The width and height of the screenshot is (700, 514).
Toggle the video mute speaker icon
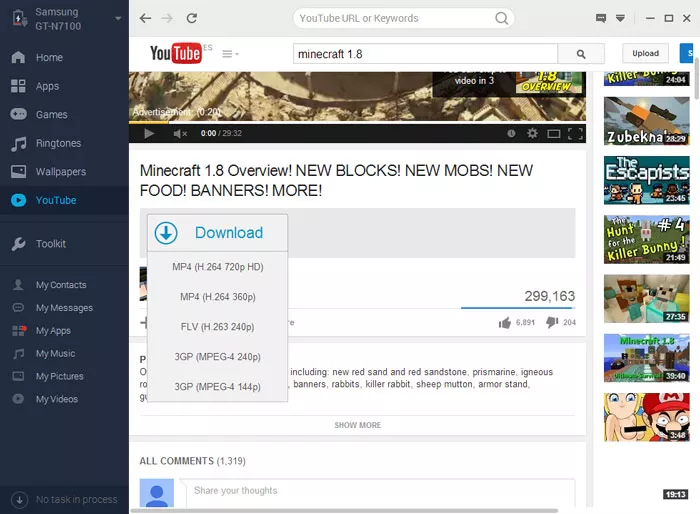pyautogui.click(x=180, y=134)
